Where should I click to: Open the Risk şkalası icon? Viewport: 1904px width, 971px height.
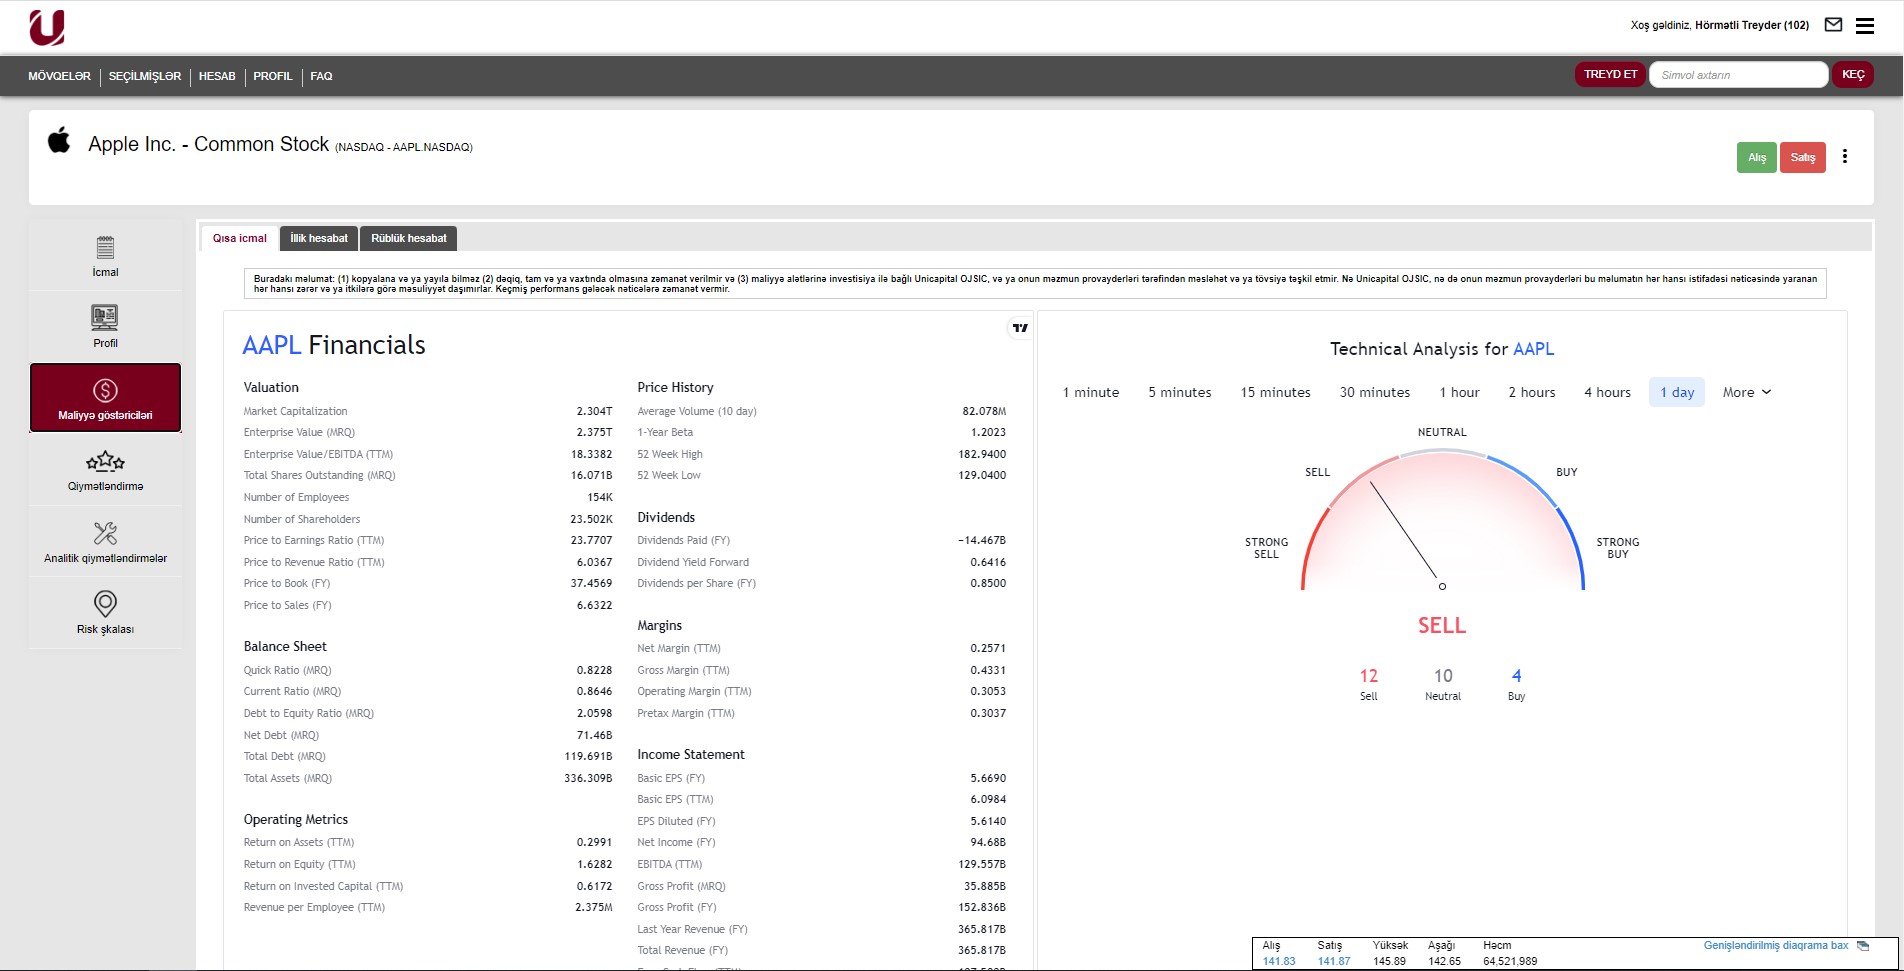(105, 604)
